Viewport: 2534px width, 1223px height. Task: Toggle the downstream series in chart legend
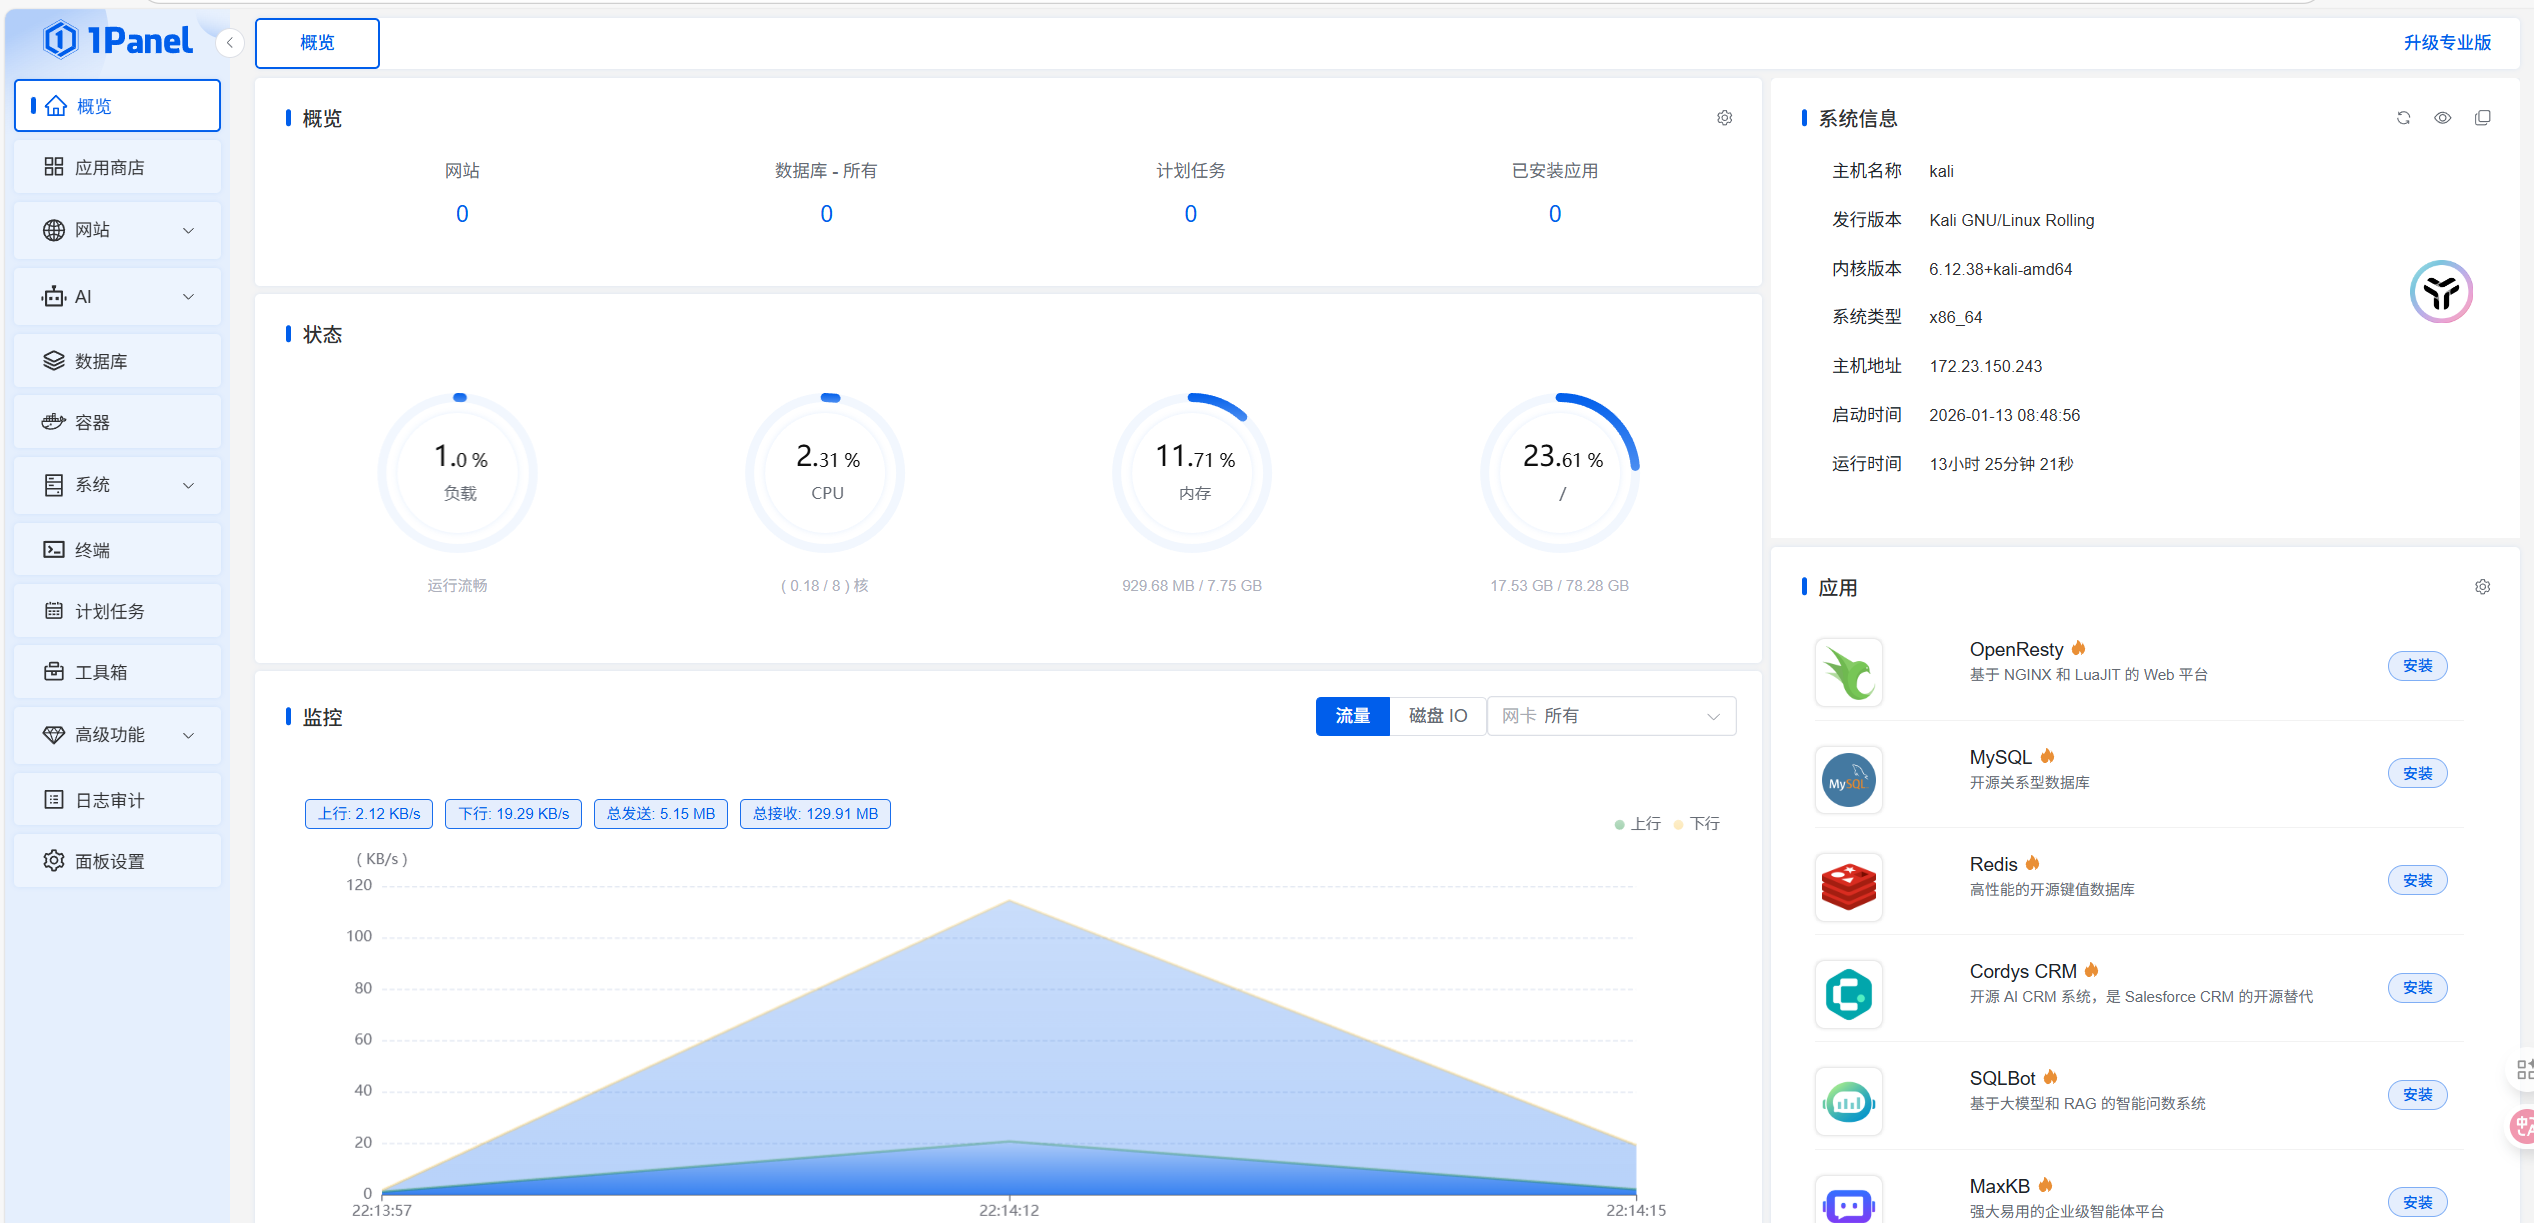point(1697,824)
